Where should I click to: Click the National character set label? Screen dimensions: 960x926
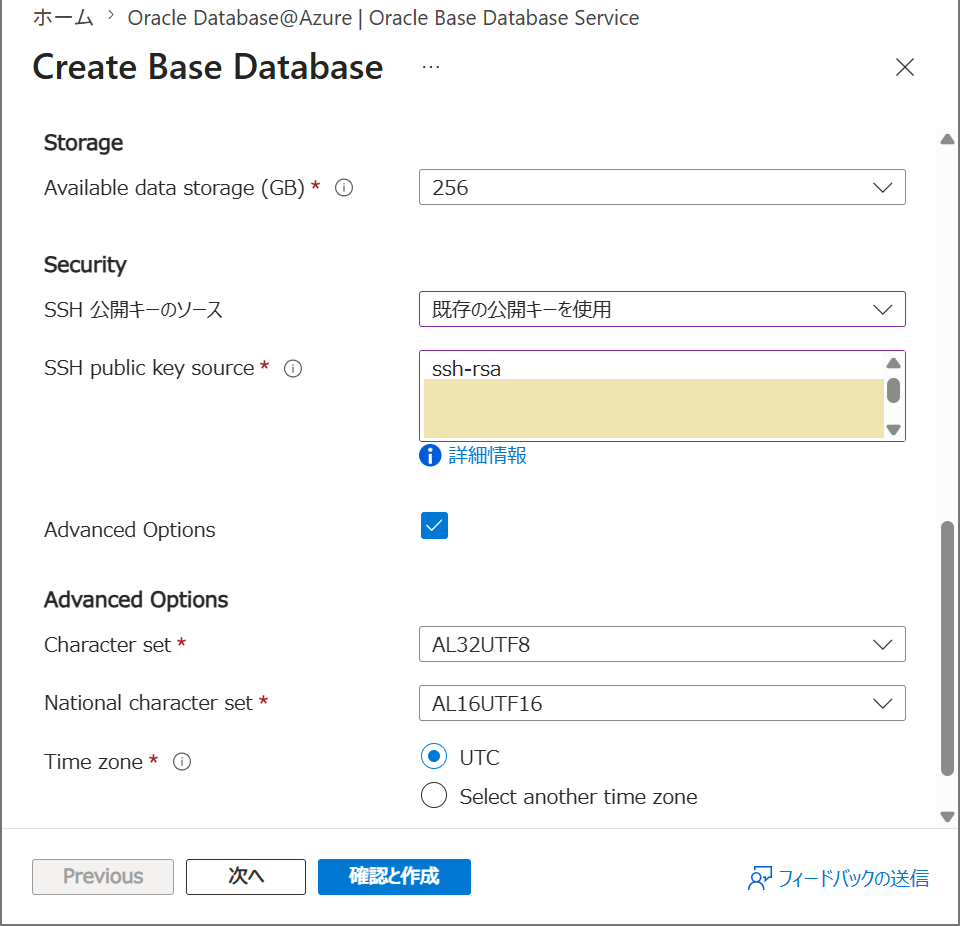pos(148,703)
